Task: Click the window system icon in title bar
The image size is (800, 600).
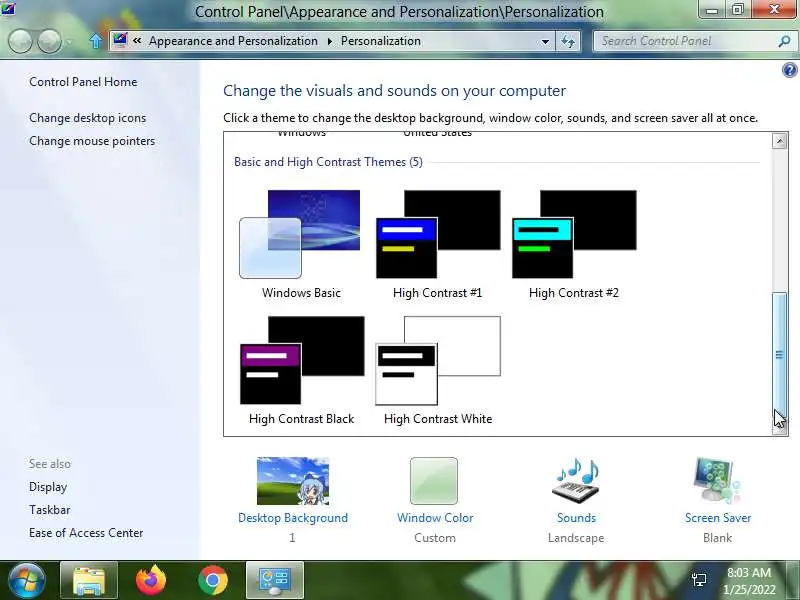Action: click(8, 9)
